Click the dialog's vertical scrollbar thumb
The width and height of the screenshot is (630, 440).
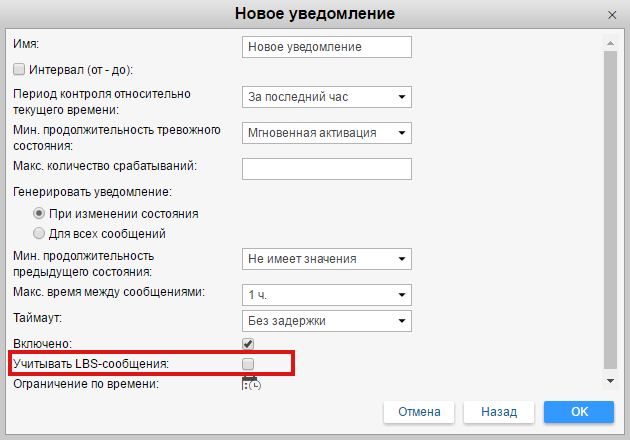(611, 200)
